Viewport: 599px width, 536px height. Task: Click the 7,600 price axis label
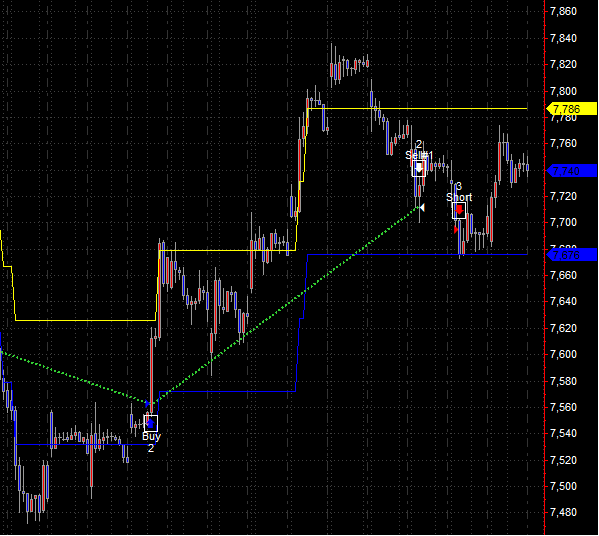coord(563,354)
